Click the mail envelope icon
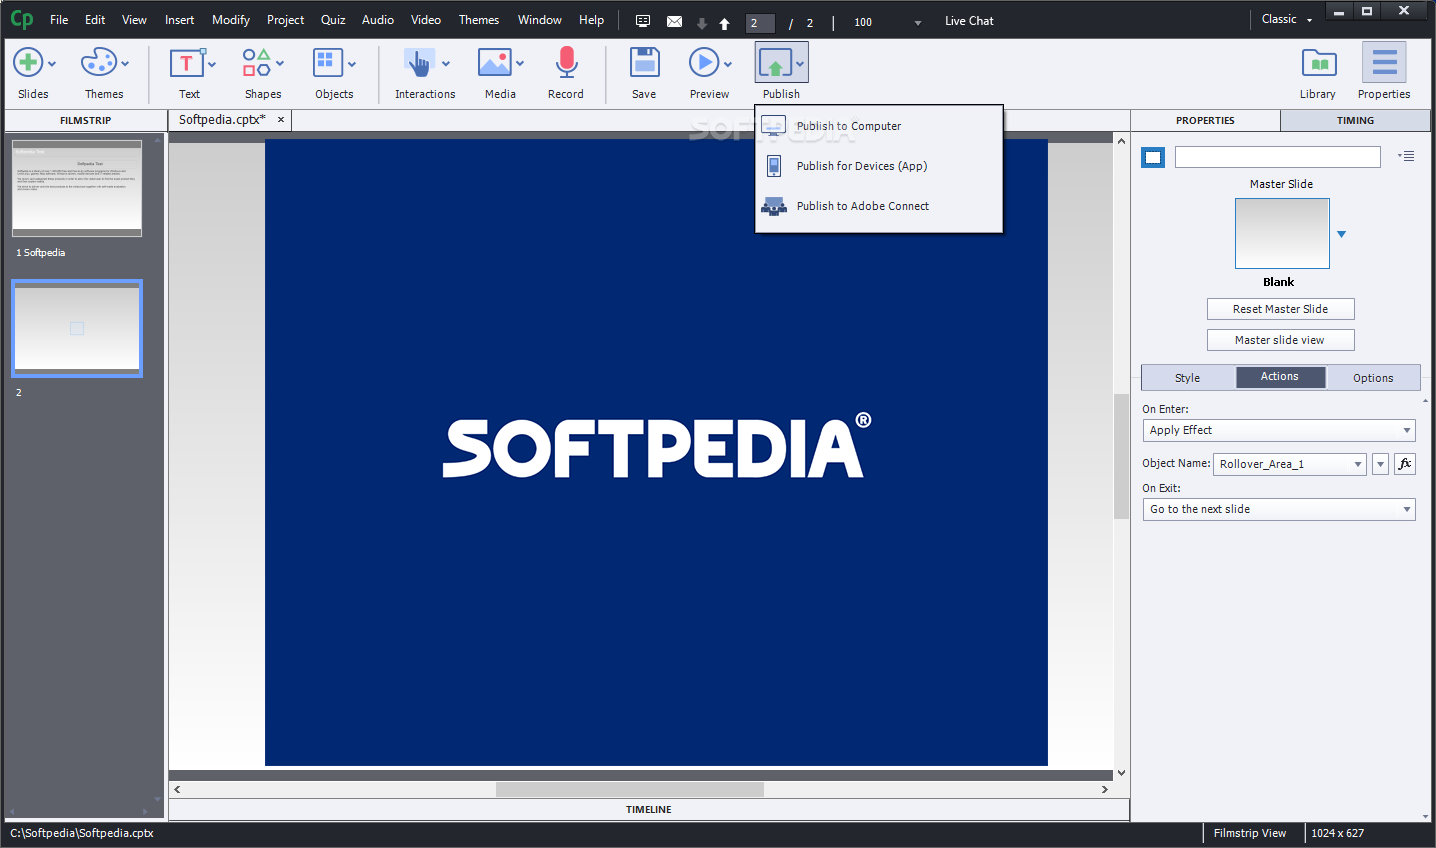Screen dimensions: 1436x848 [x=674, y=21]
